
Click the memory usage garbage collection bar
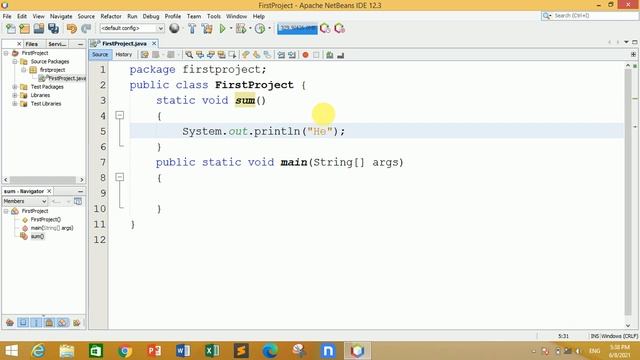(297, 29)
